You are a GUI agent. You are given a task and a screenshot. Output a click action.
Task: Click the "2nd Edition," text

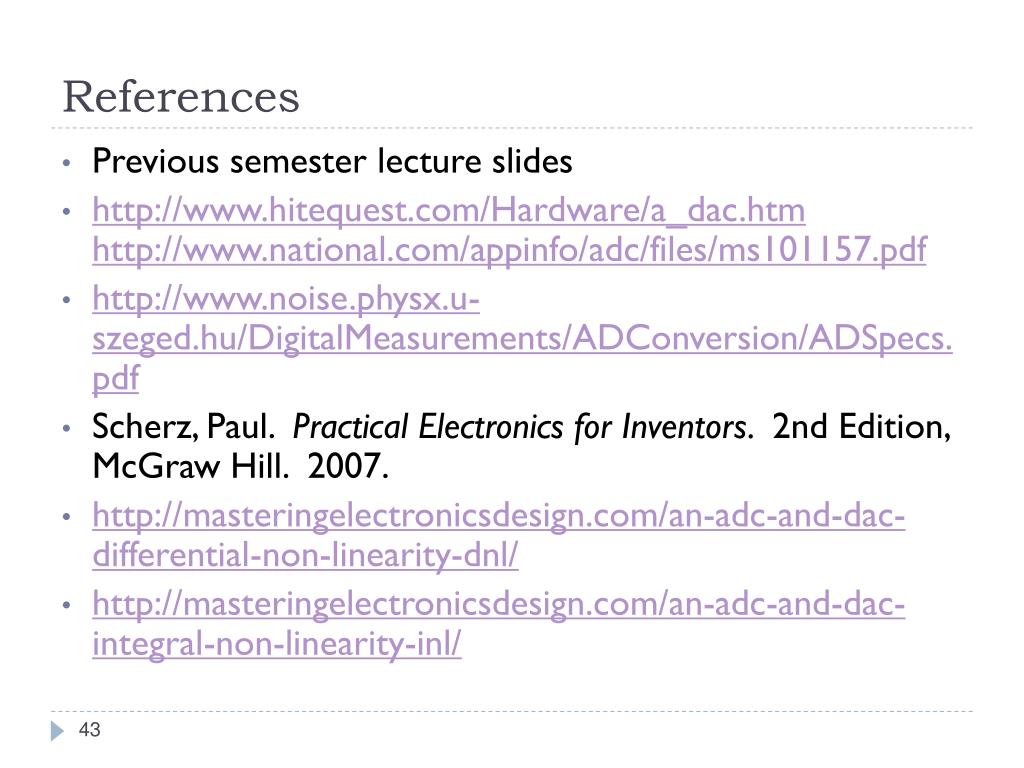tap(861, 427)
